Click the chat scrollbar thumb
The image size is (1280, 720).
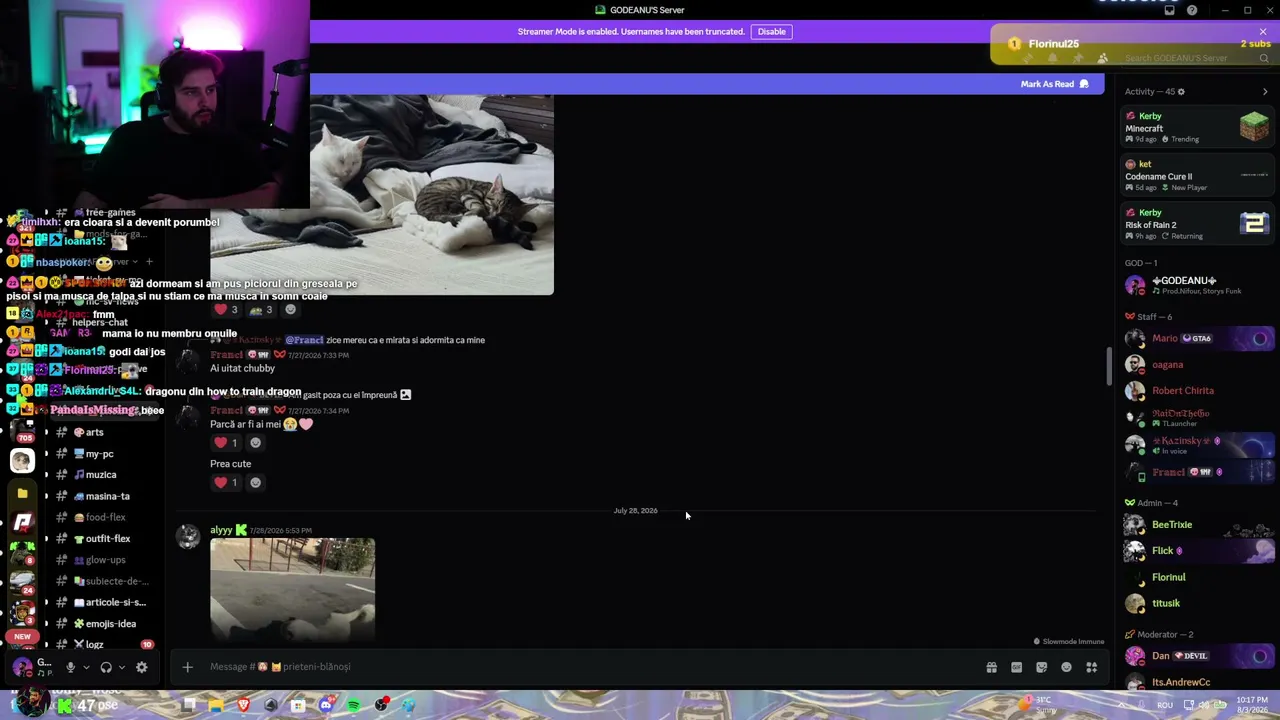click(x=1108, y=366)
